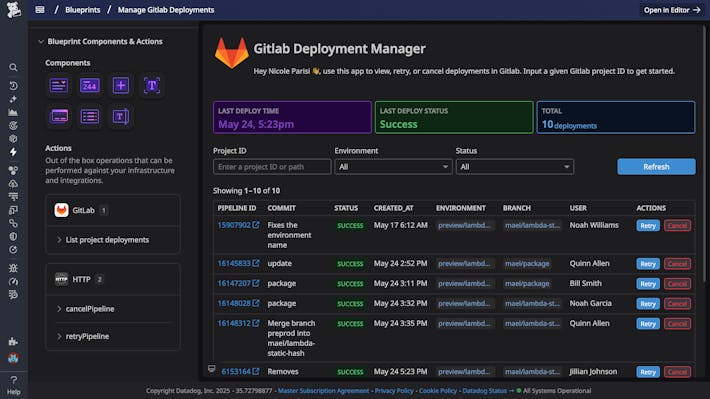Open pipeline 16147207 link
Image resolution: width=710 pixels, height=399 pixels.
pyautogui.click(x=234, y=283)
